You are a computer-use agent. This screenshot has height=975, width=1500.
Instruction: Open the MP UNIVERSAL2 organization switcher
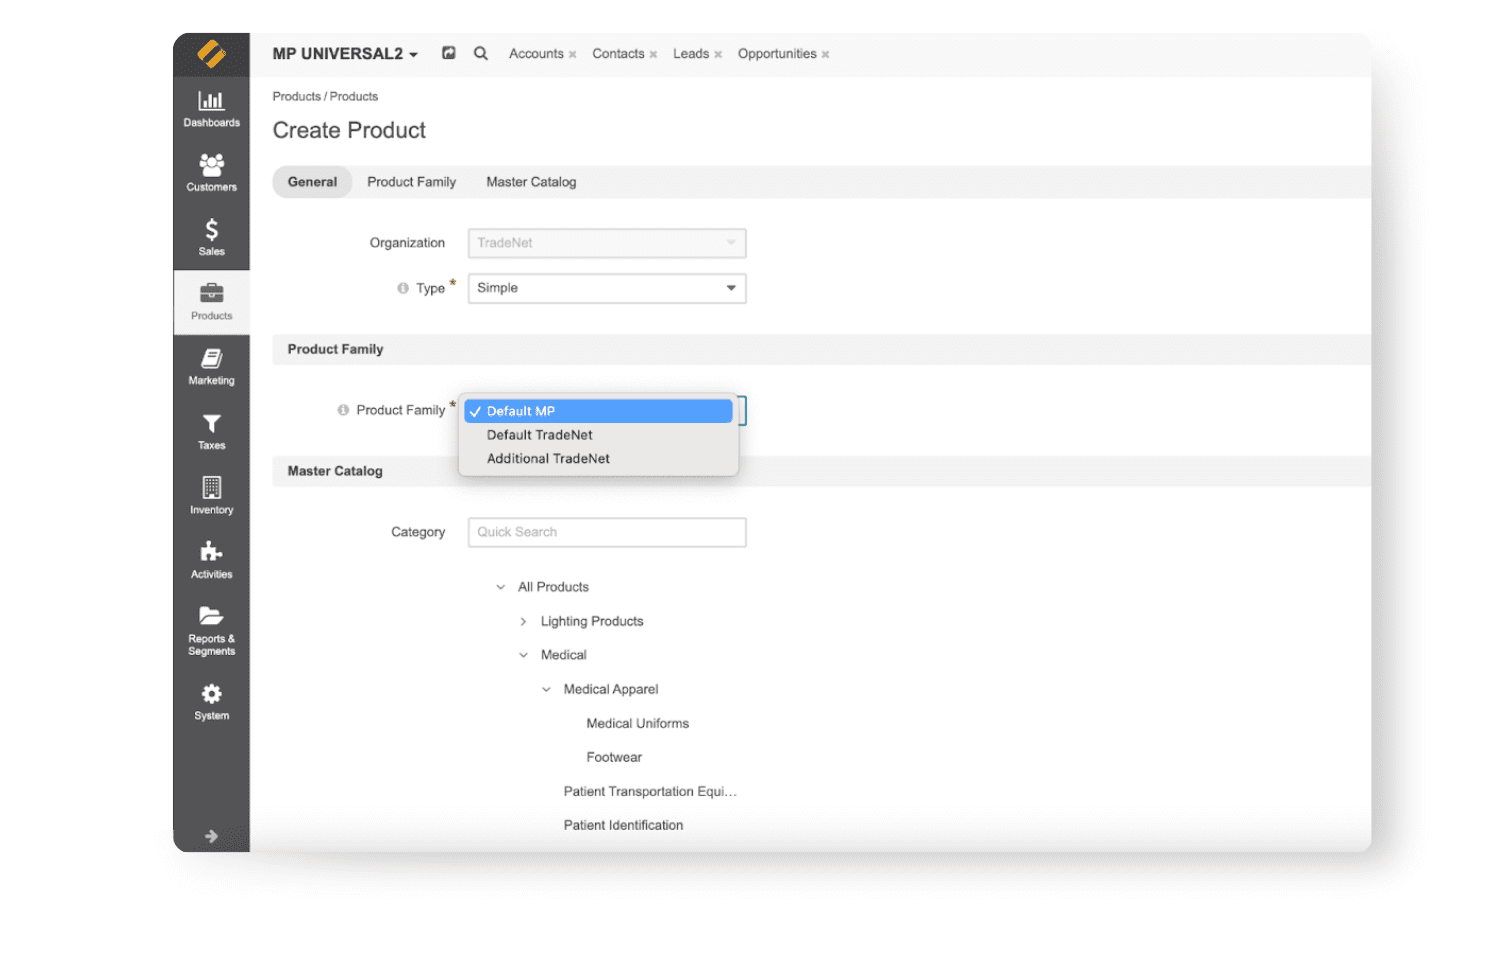coord(344,54)
